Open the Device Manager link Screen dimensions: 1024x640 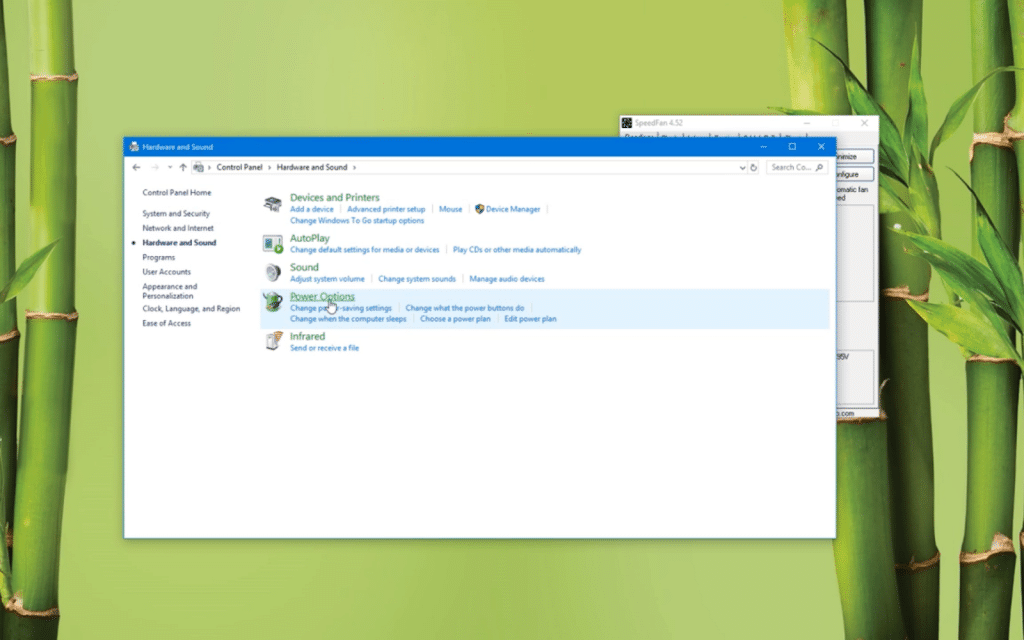point(512,209)
